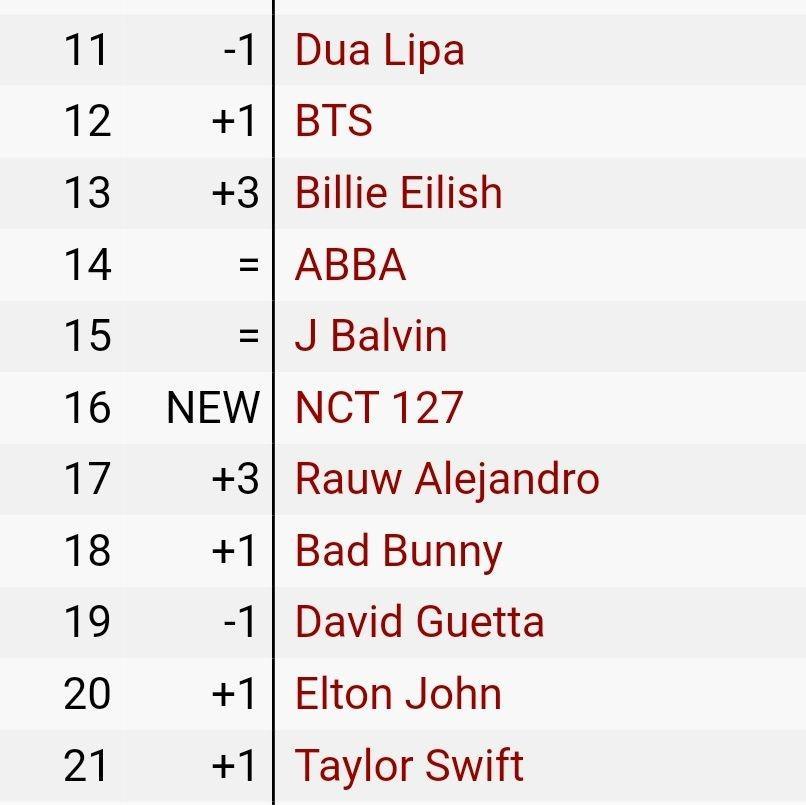Click the Billie Eilish link
This screenshot has width=806, height=805.
pyautogui.click(x=398, y=192)
